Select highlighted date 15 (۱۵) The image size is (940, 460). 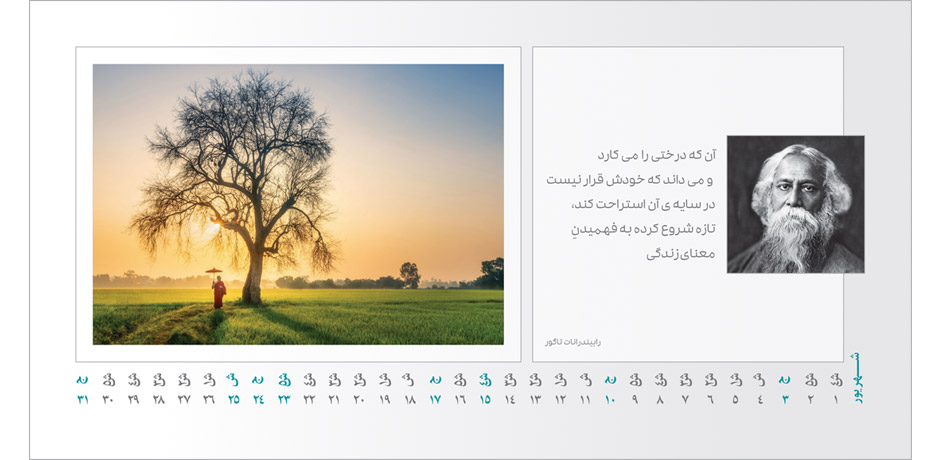(x=485, y=400)
